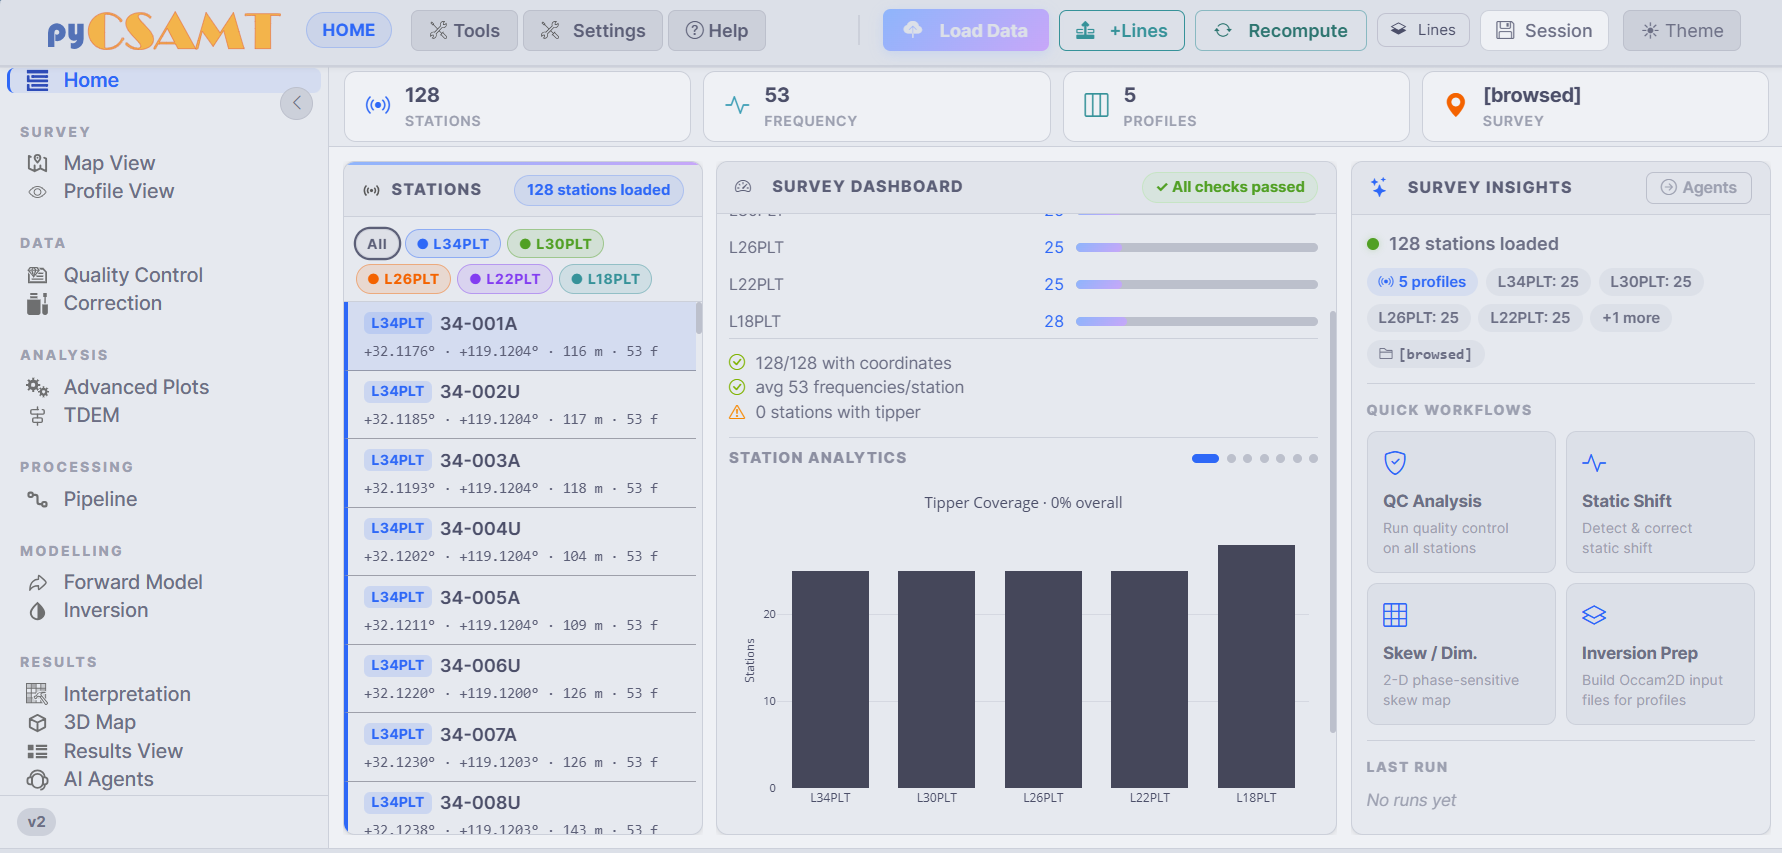Click the L22PLT station count progress bar

tap(1197, 284)
